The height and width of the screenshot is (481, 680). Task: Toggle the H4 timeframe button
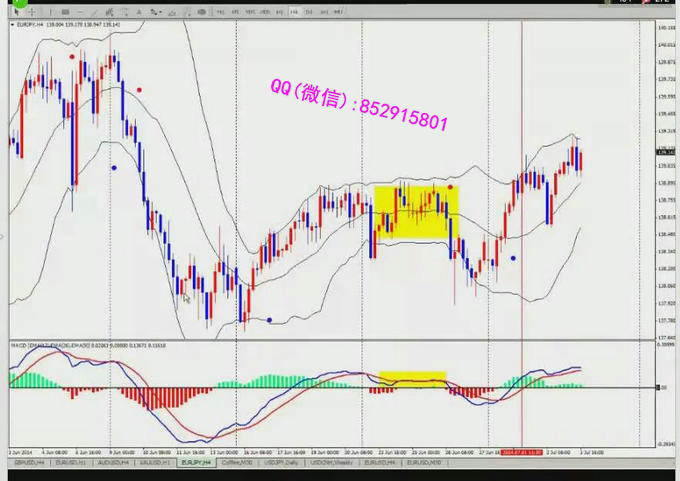[x=295, y=12]
